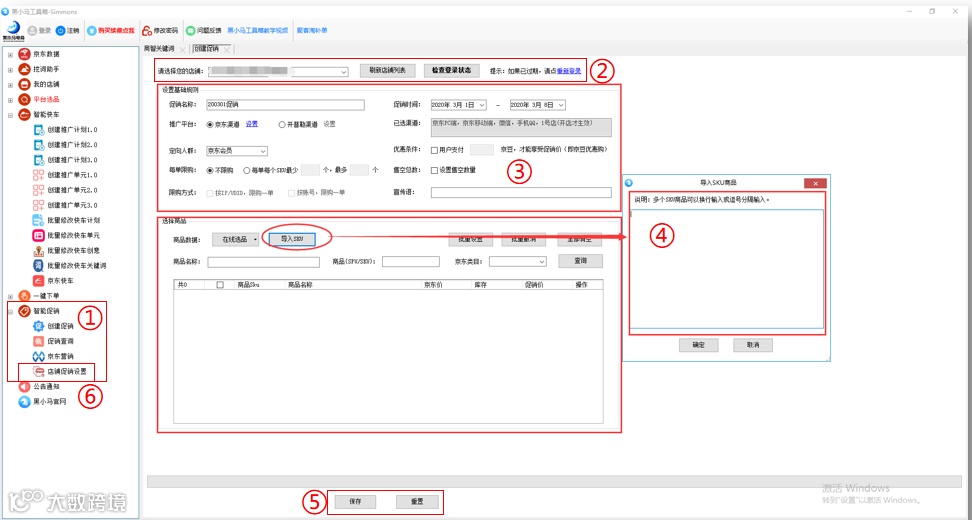Select the 京东渠道 radio button
Viewport: 972px width, 520px height.
pyautogui.click(x=210, y=125)
